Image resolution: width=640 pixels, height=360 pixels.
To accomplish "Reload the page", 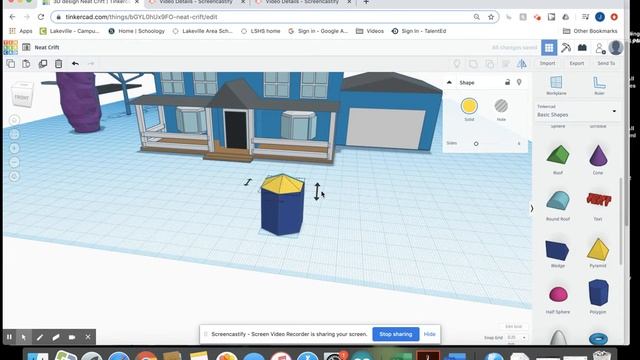I will (40, 17).
